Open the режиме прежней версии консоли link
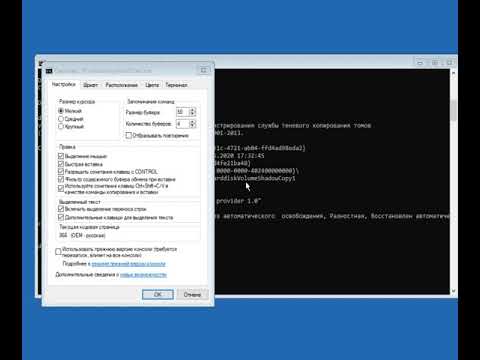The width and height of the screenshot is (480, 360). point(129,264)
